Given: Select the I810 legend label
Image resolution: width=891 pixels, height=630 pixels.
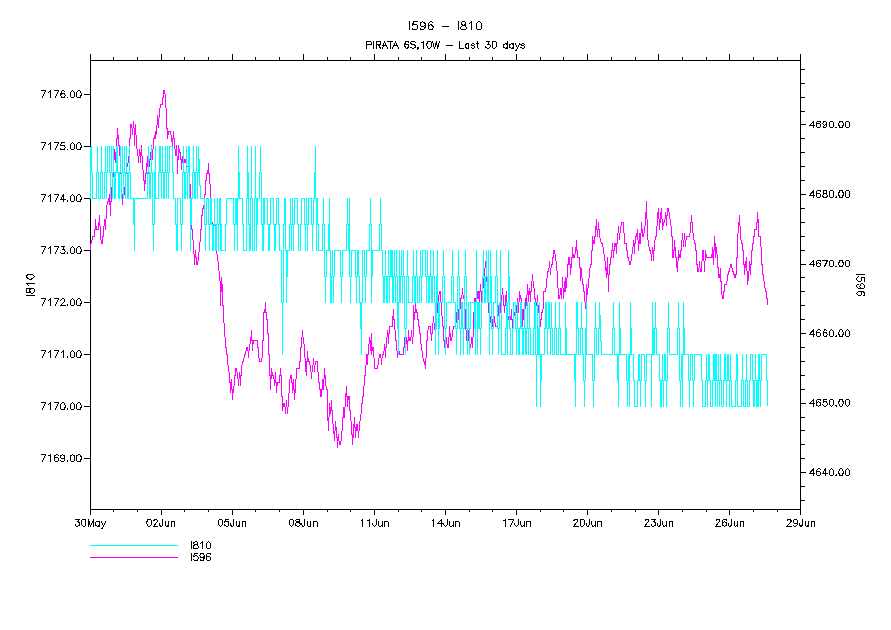Looking at the screenshot, I should (x=200, y=546).
